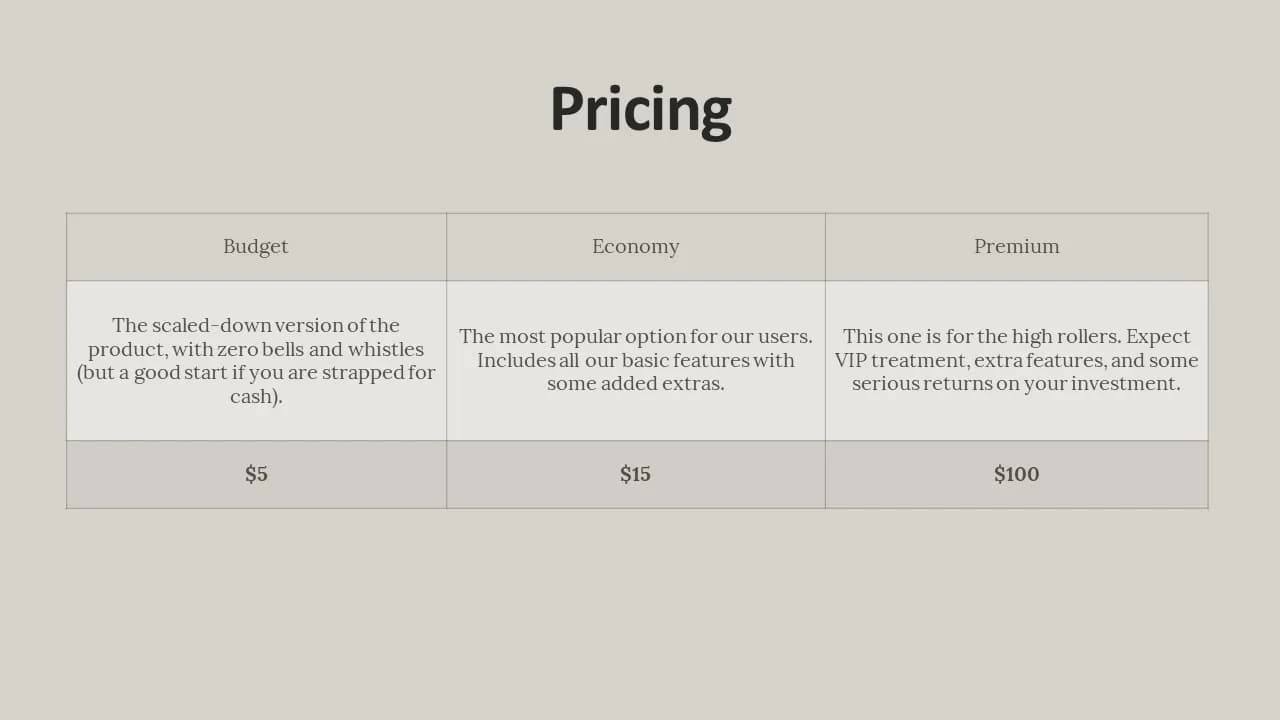The width and height of the screenshot is (1280, 720).
Task: Select the Premium header cell
Action: 1017,247
